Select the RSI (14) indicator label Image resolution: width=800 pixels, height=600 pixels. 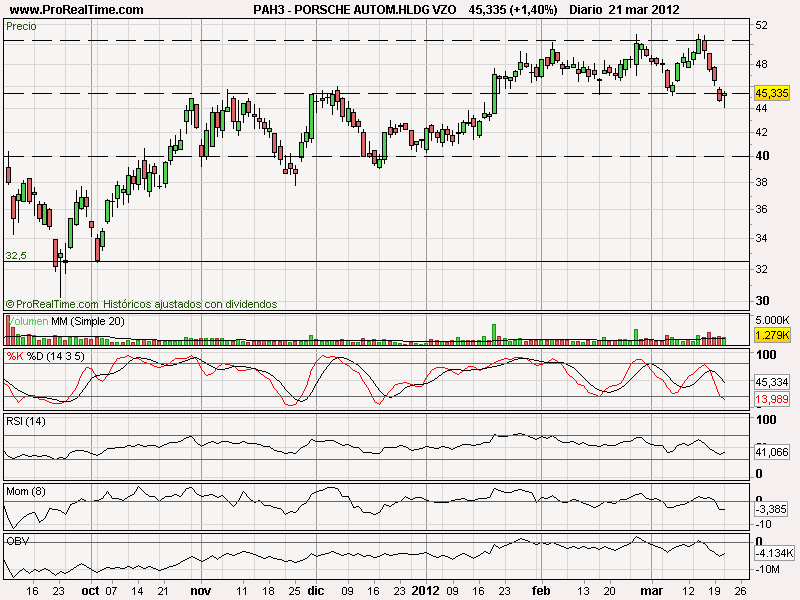(x=26, y=421)
